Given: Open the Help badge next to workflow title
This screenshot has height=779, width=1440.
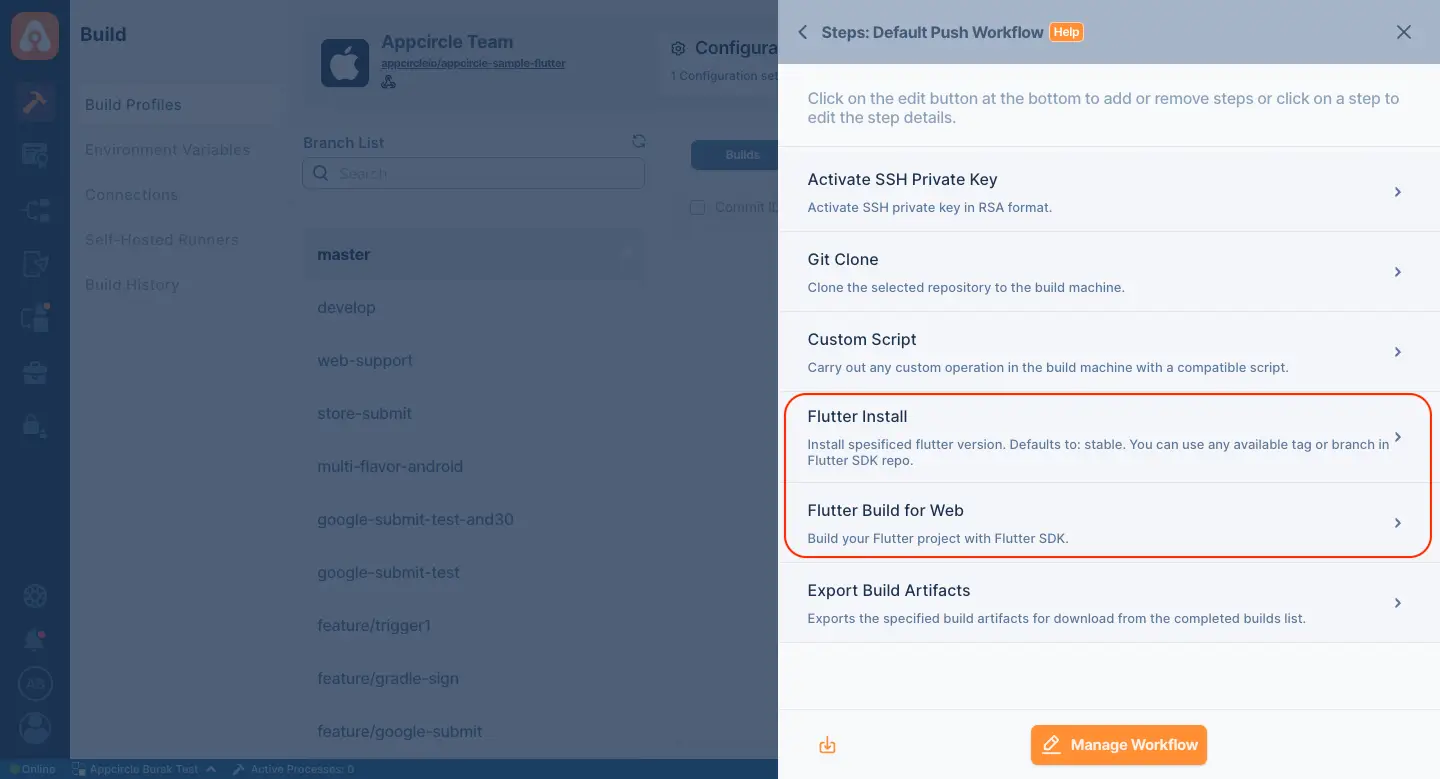Looking at the screenshot, I should tap(1066, 32).
